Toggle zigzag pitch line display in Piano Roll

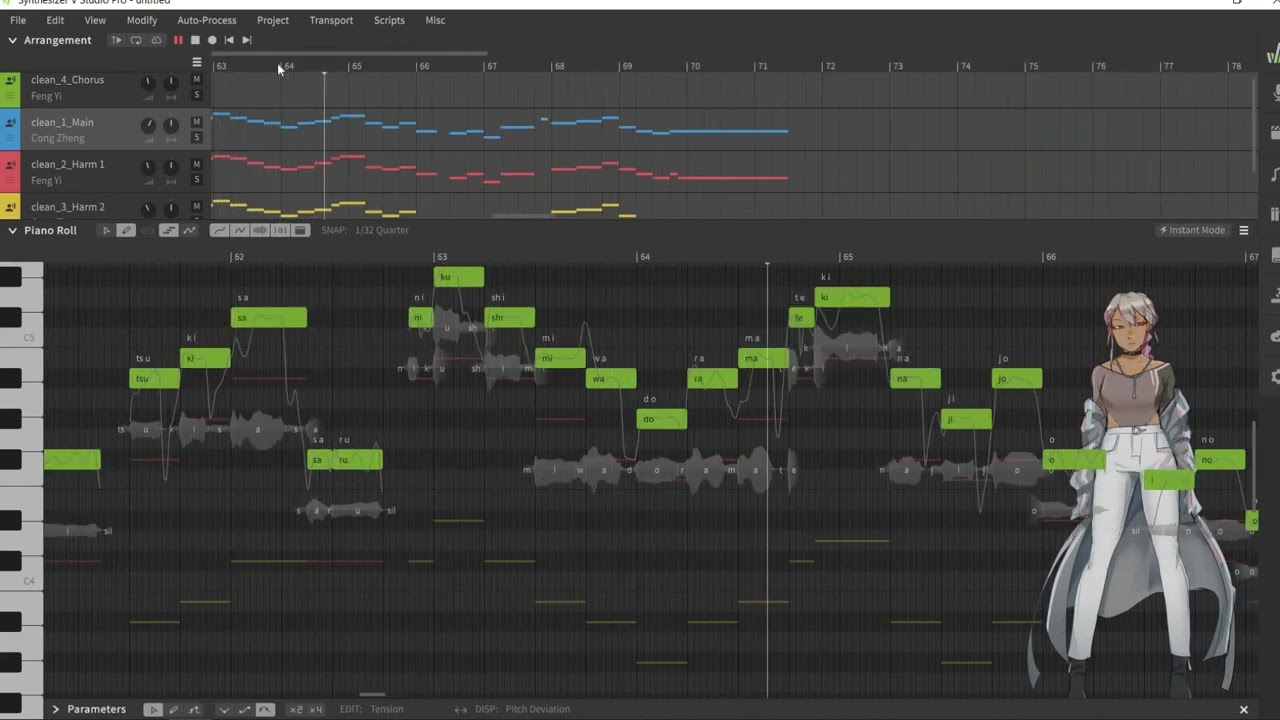tap(240, 230)
